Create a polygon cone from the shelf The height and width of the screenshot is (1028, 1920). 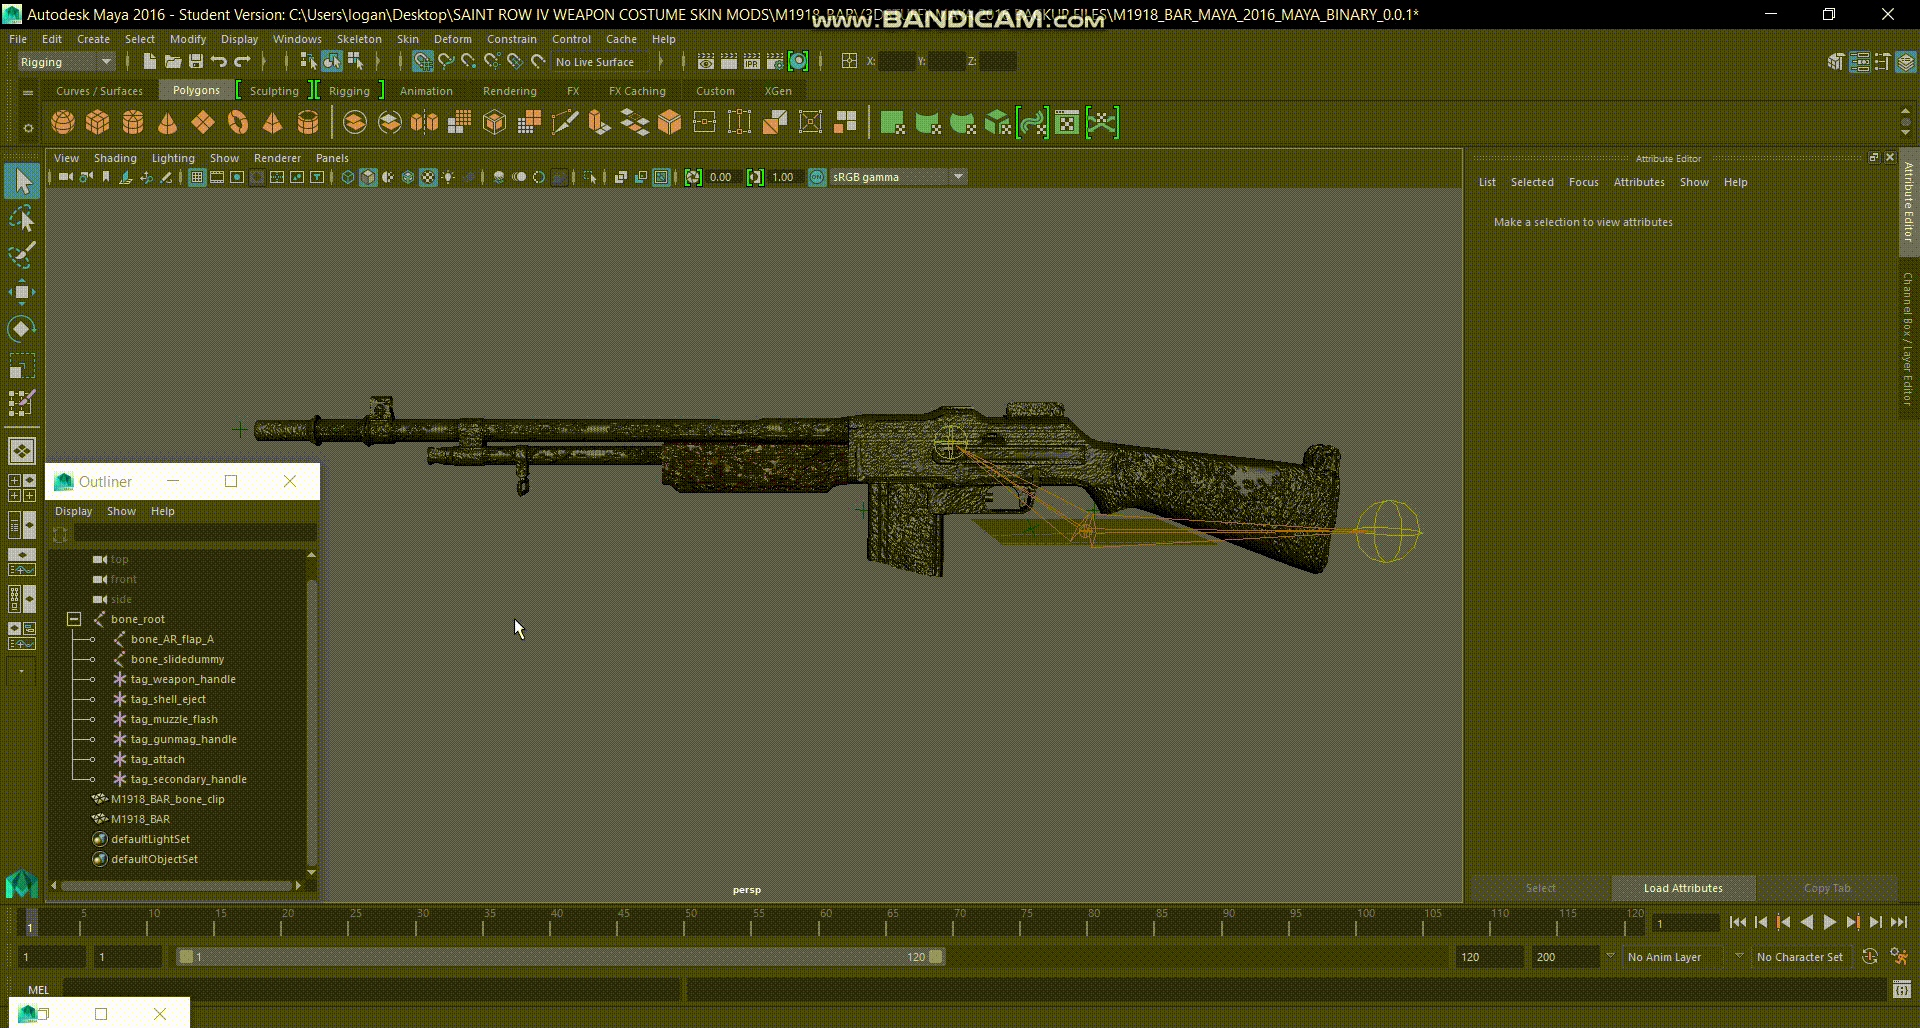point(168,123)
